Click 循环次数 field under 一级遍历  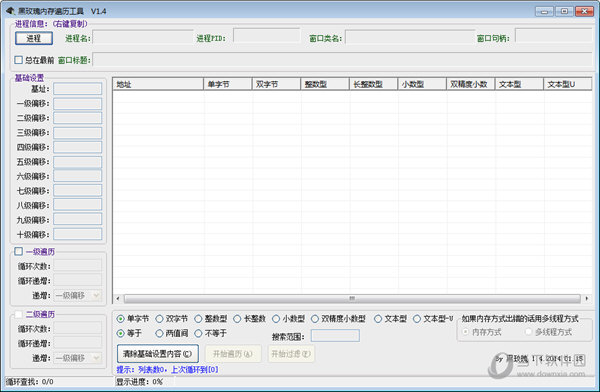click(78, 265)
